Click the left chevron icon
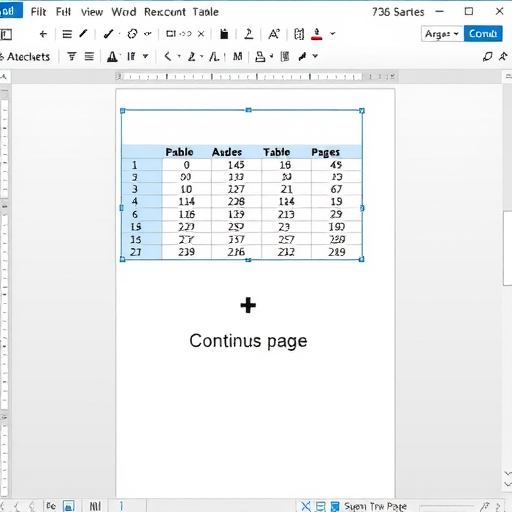The width and height of the screenshot is (512, 512). click(168, 57)
